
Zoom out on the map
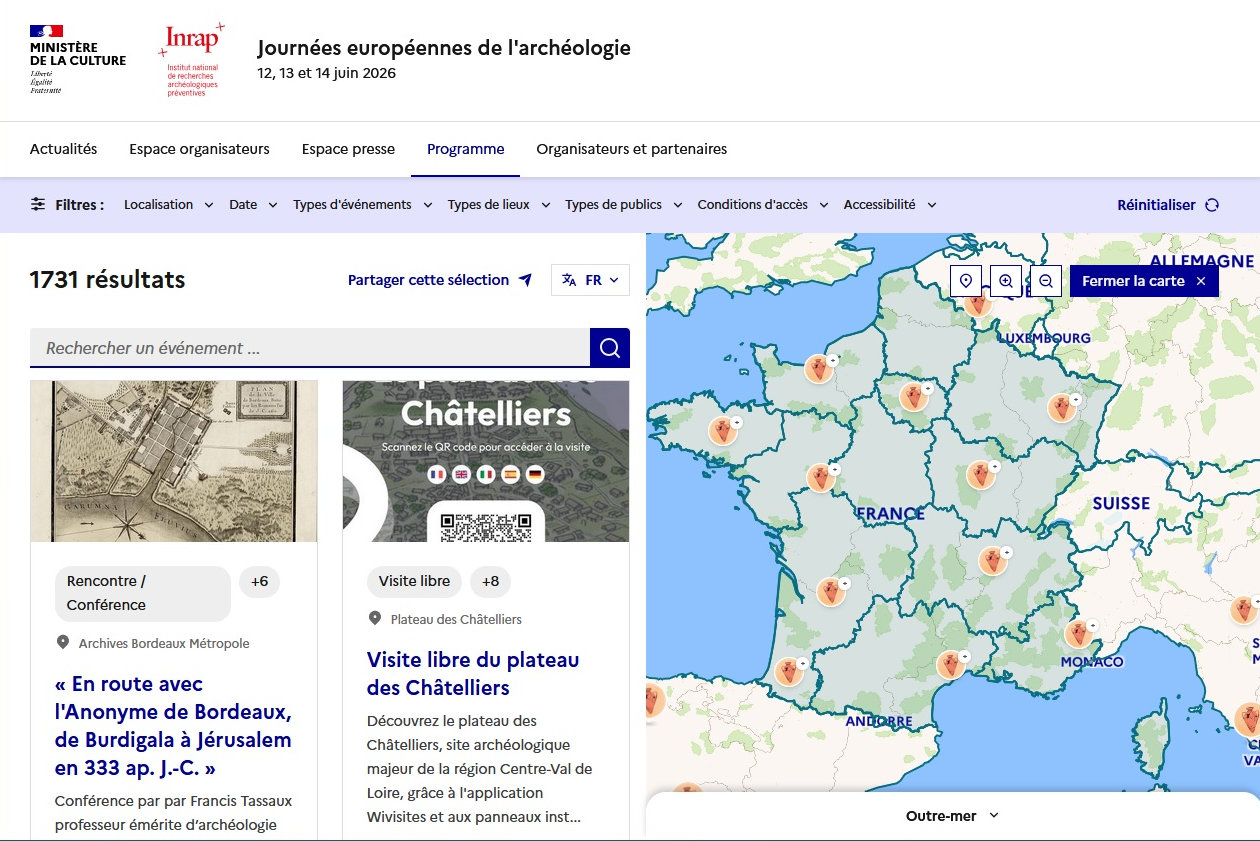(1046, 281)
